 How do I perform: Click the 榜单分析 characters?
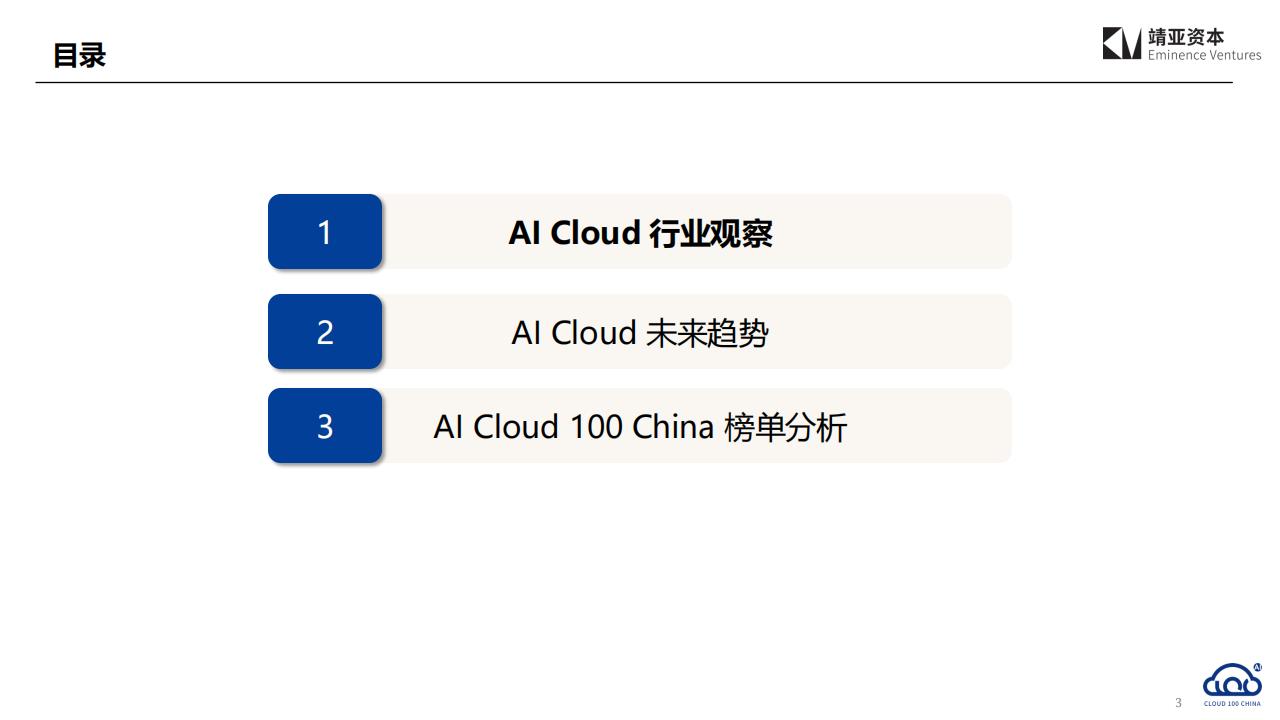click(786, 428)
